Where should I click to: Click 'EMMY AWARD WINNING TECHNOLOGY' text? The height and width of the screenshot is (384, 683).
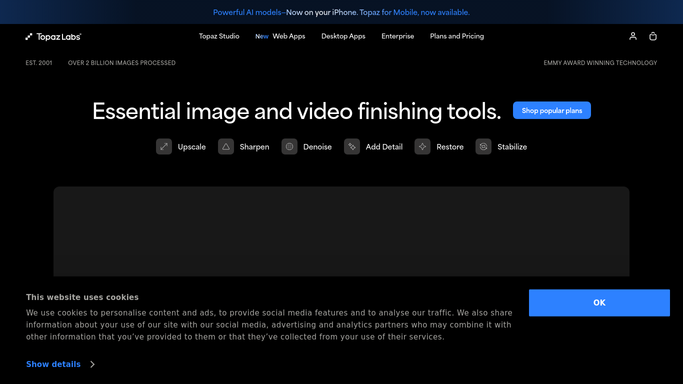[x=600, y=63]
